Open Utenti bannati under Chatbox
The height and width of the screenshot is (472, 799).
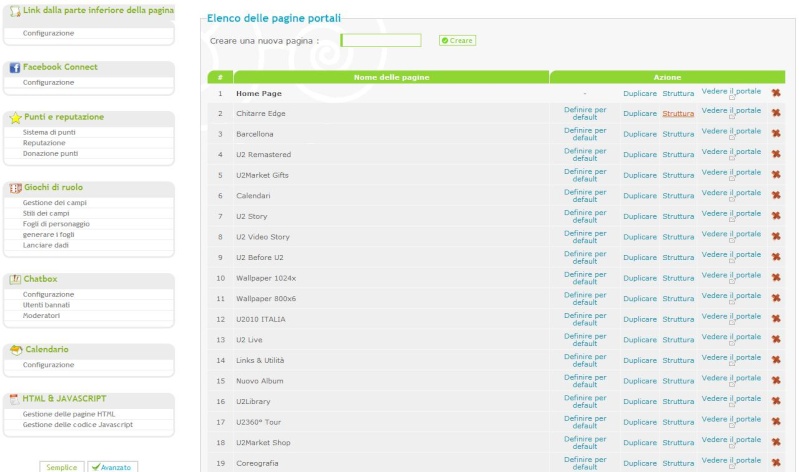pos(46,305)
